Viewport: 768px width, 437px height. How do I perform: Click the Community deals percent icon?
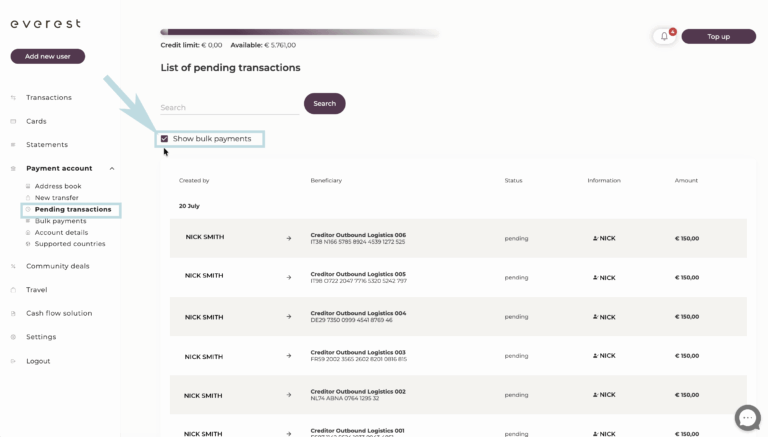point(13,266)
